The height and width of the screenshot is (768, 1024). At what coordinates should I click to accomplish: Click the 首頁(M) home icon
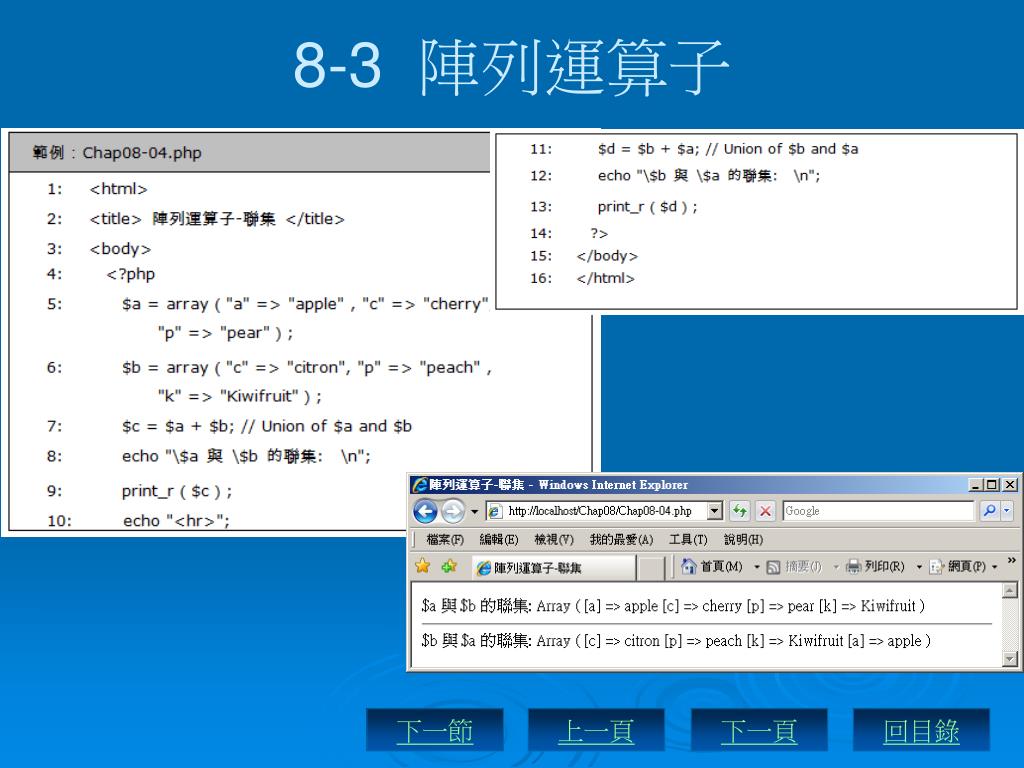tap(688, 566)
